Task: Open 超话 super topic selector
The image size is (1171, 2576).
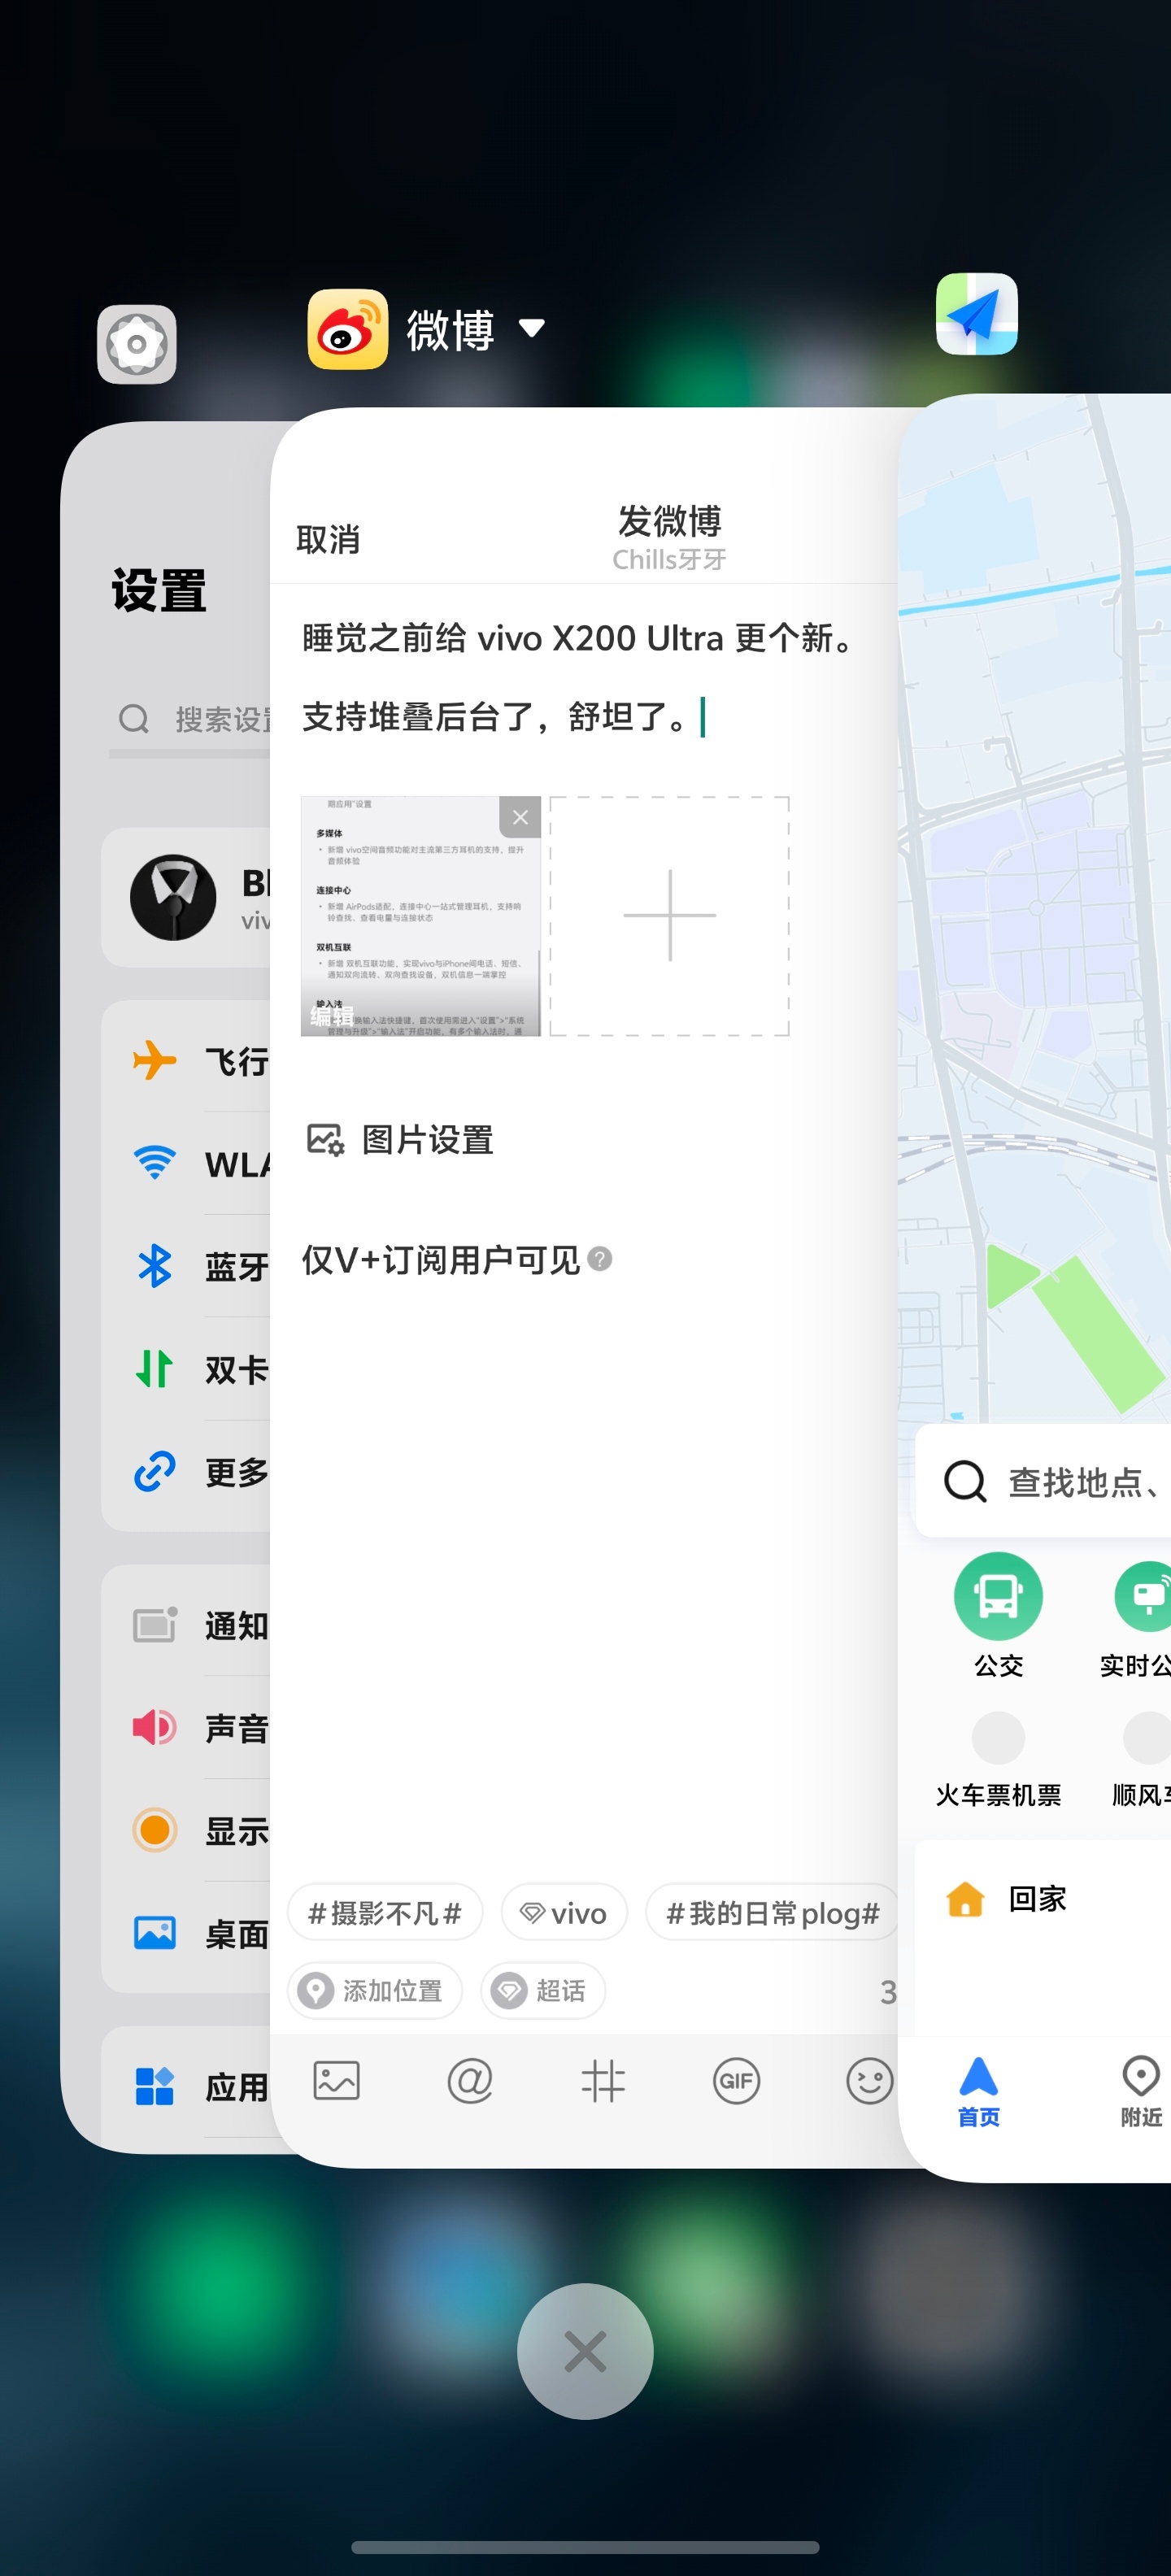Action: 543,1991
